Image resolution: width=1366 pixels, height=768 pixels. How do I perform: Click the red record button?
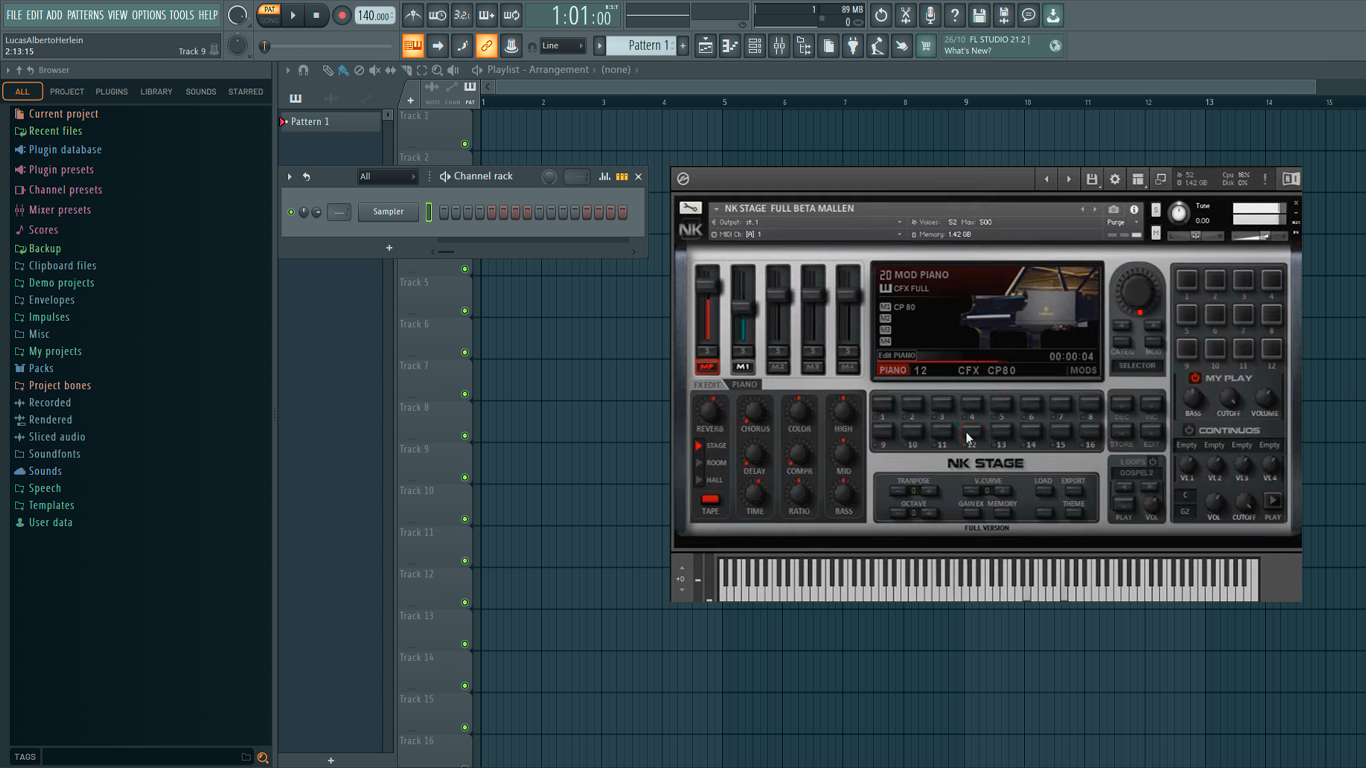[341, 15]
